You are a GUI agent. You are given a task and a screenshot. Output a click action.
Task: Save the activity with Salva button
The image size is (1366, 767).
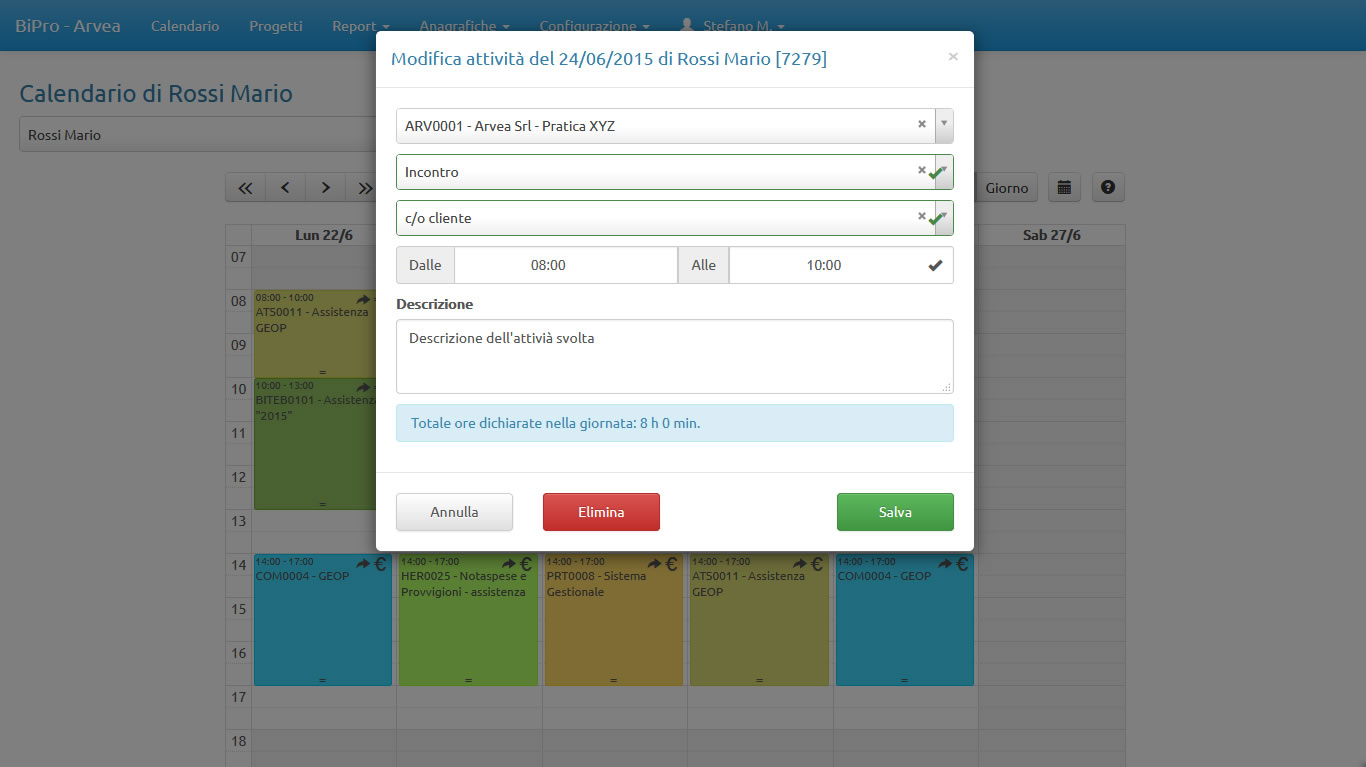[x=895, y=512]
